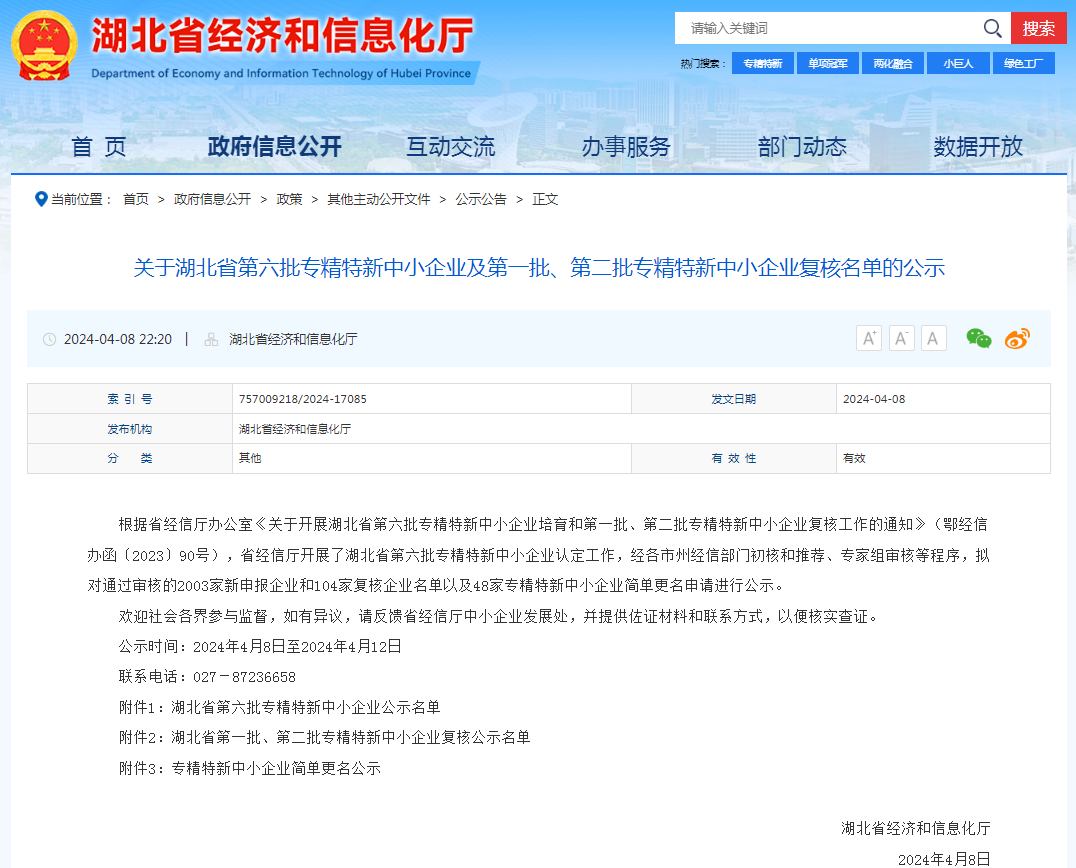Share the article via the WeChat icon
Screen dimensions: 1076x868
pos(978,338)
